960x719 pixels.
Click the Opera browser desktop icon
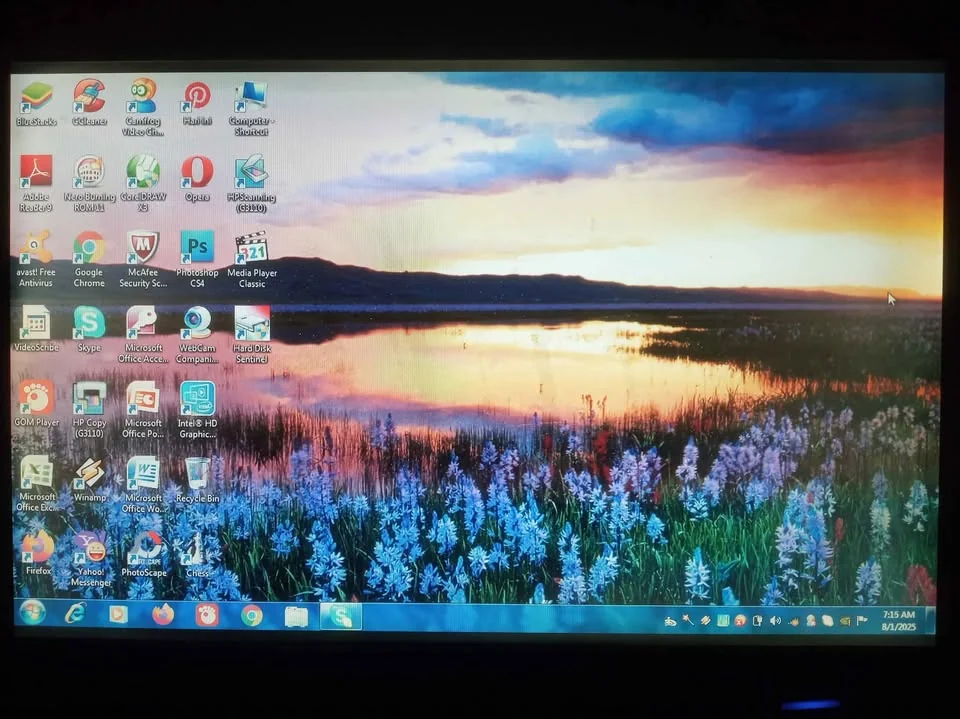(197, 179)
